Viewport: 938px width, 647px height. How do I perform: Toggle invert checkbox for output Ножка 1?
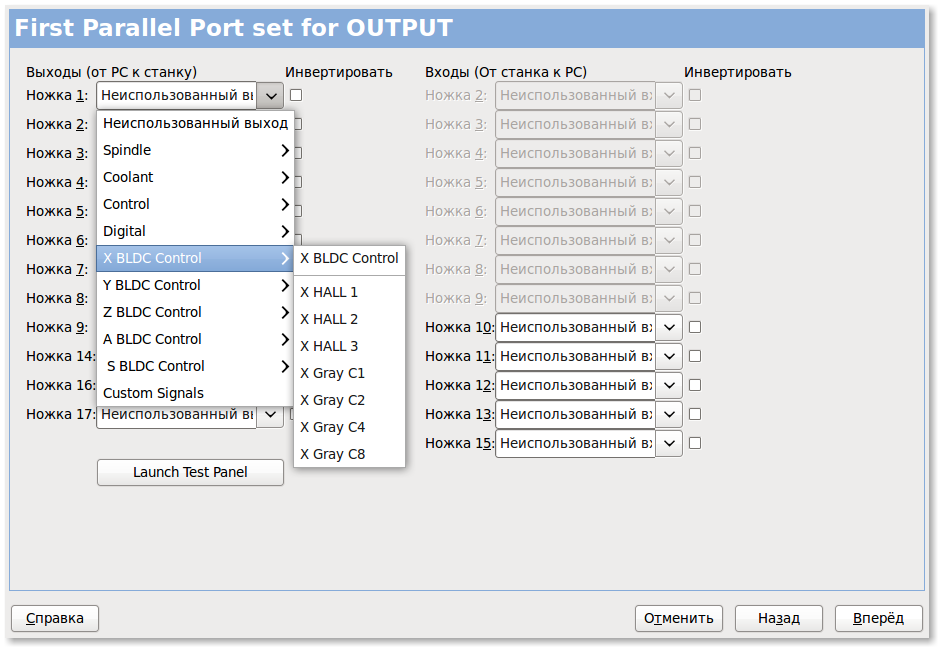click(x=296, y=95)
